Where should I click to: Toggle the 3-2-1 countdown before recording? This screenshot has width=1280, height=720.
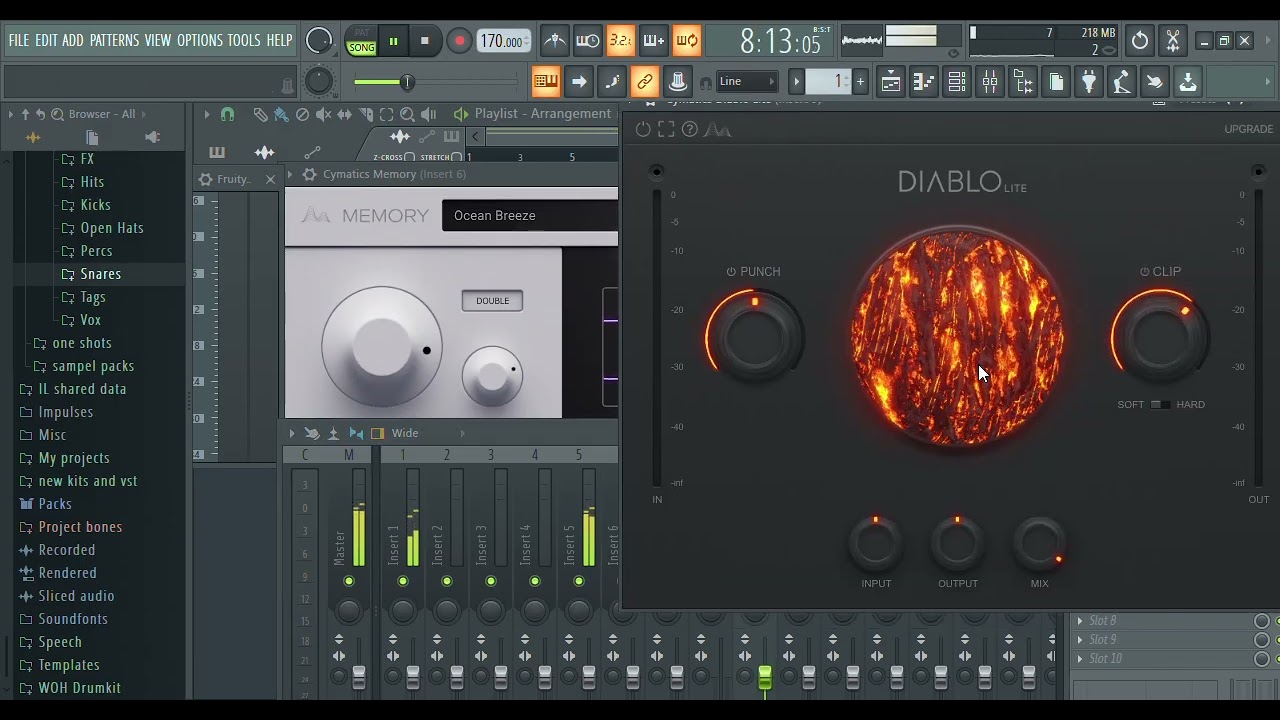pos(621,40)
